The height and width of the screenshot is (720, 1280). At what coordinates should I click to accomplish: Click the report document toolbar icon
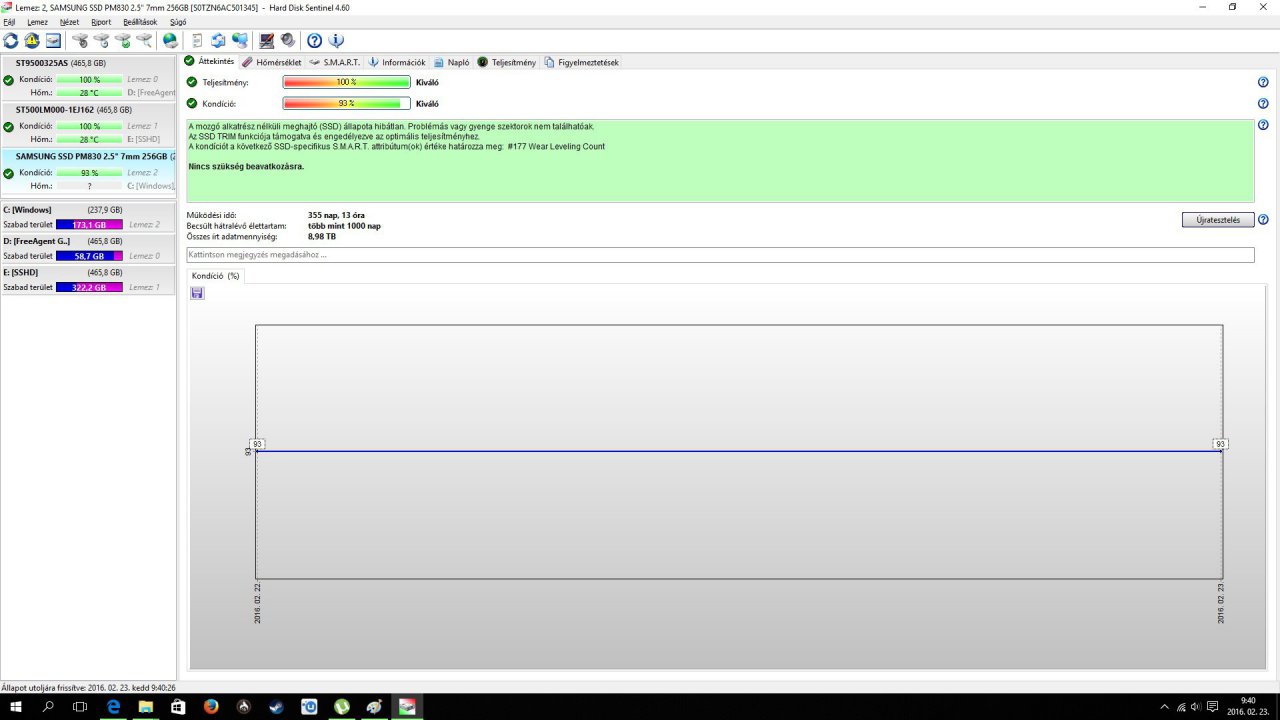point(197,40)
